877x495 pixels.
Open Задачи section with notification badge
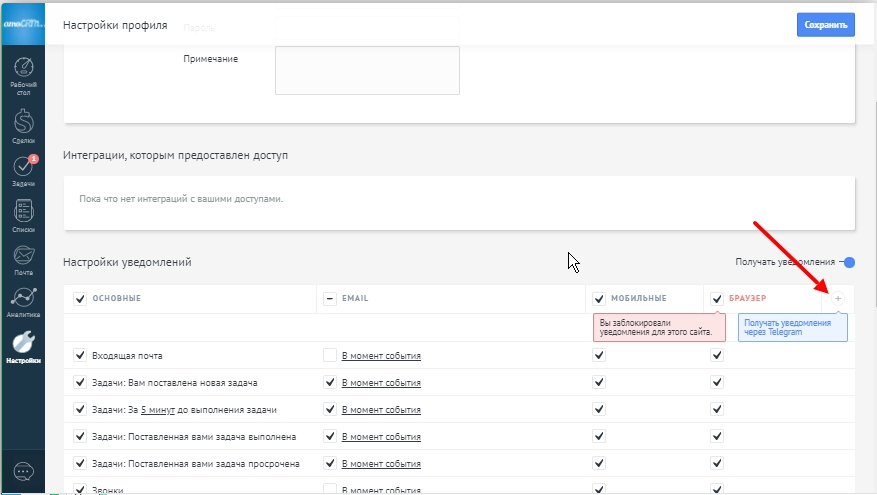[x=22, y=171]
